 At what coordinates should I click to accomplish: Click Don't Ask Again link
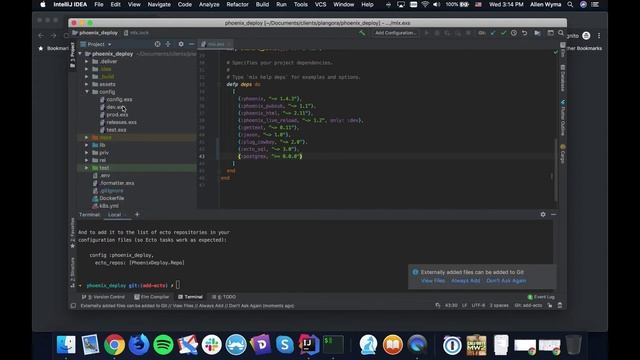[x=506, y=281]
